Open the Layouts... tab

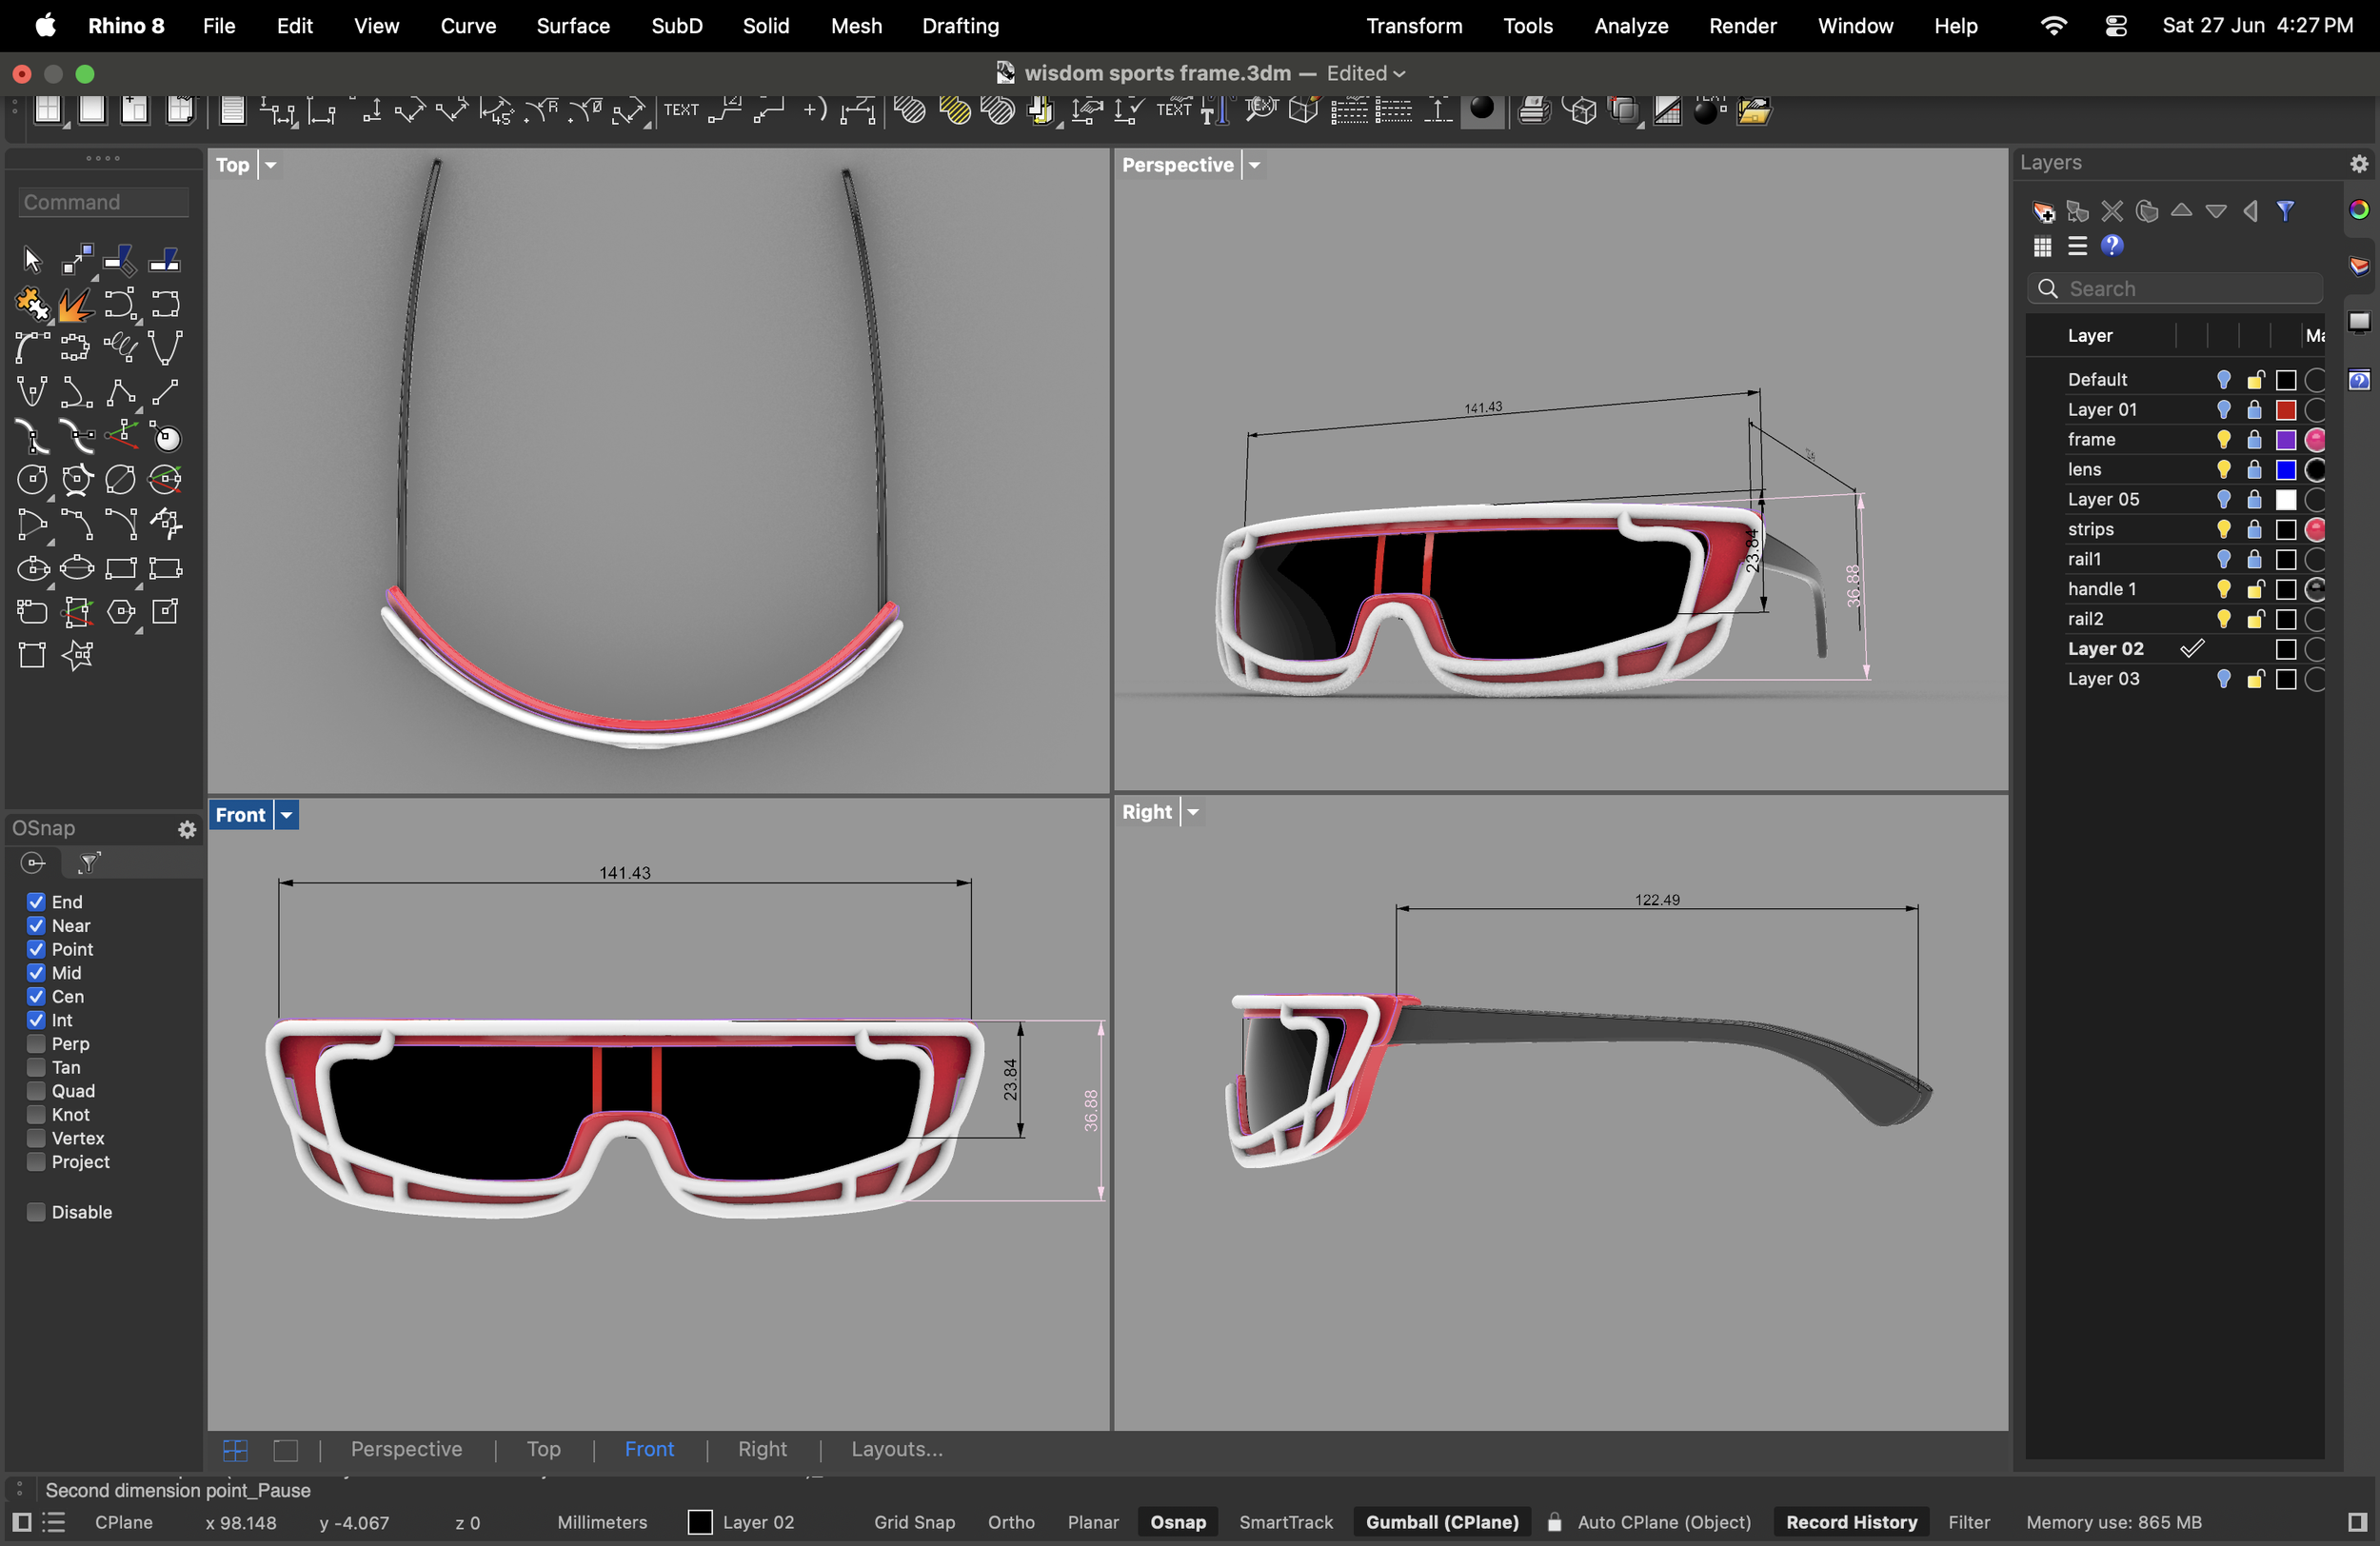pyautogui.click(x=897, y=1449)
